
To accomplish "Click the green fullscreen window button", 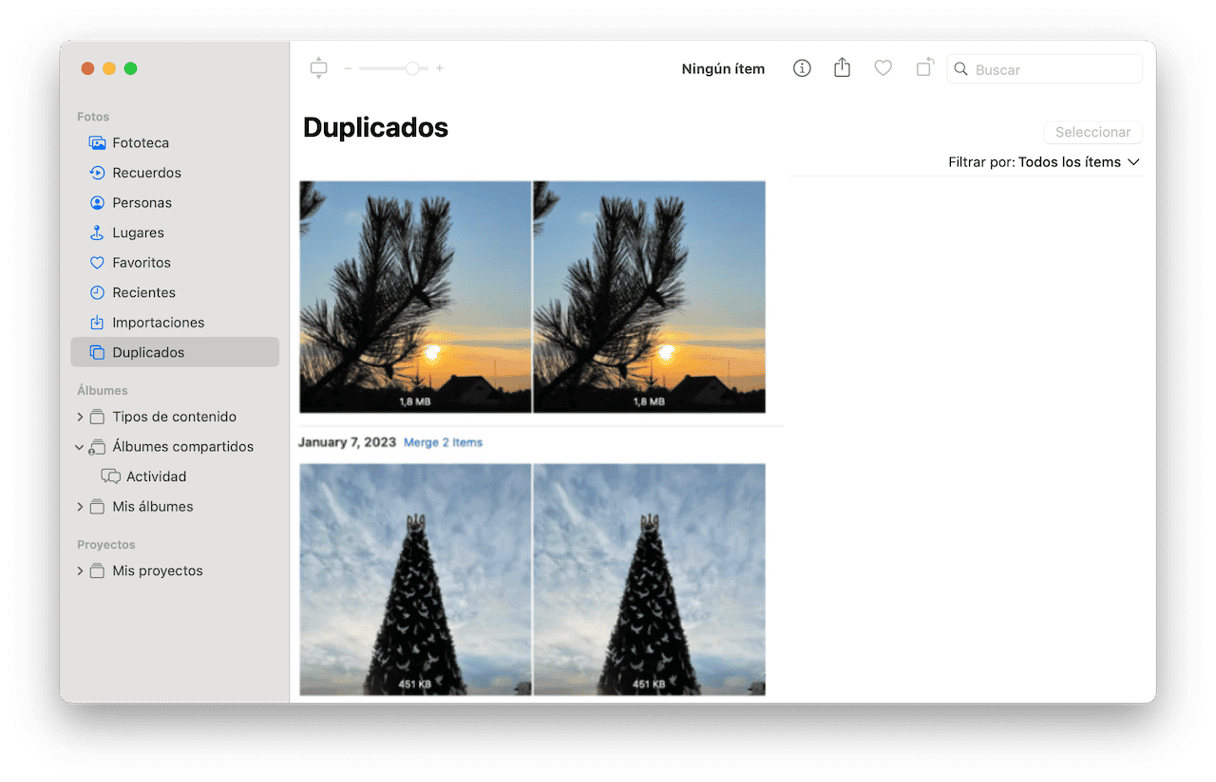I will click(130, 68).
